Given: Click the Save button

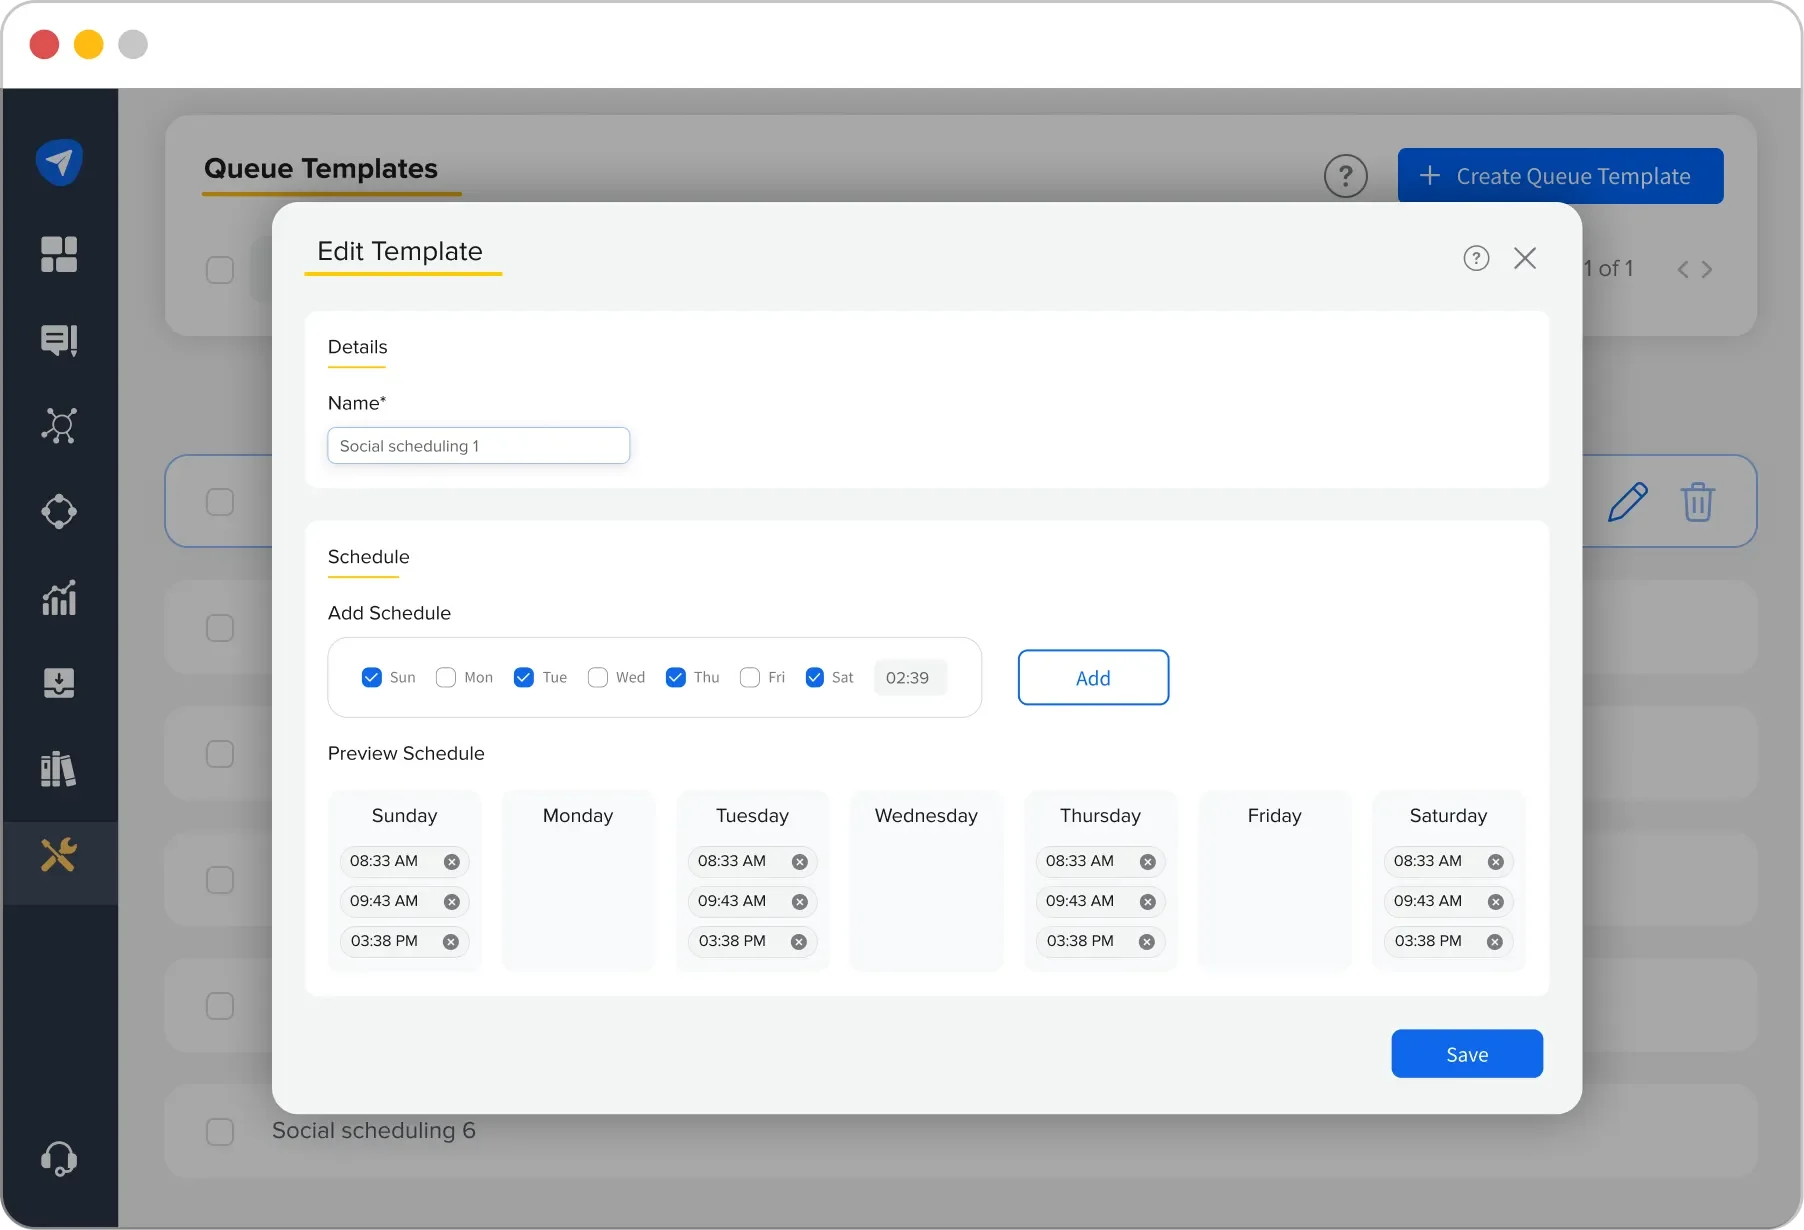Looking at the screenshot, I should click(x=1466, y=1053).
